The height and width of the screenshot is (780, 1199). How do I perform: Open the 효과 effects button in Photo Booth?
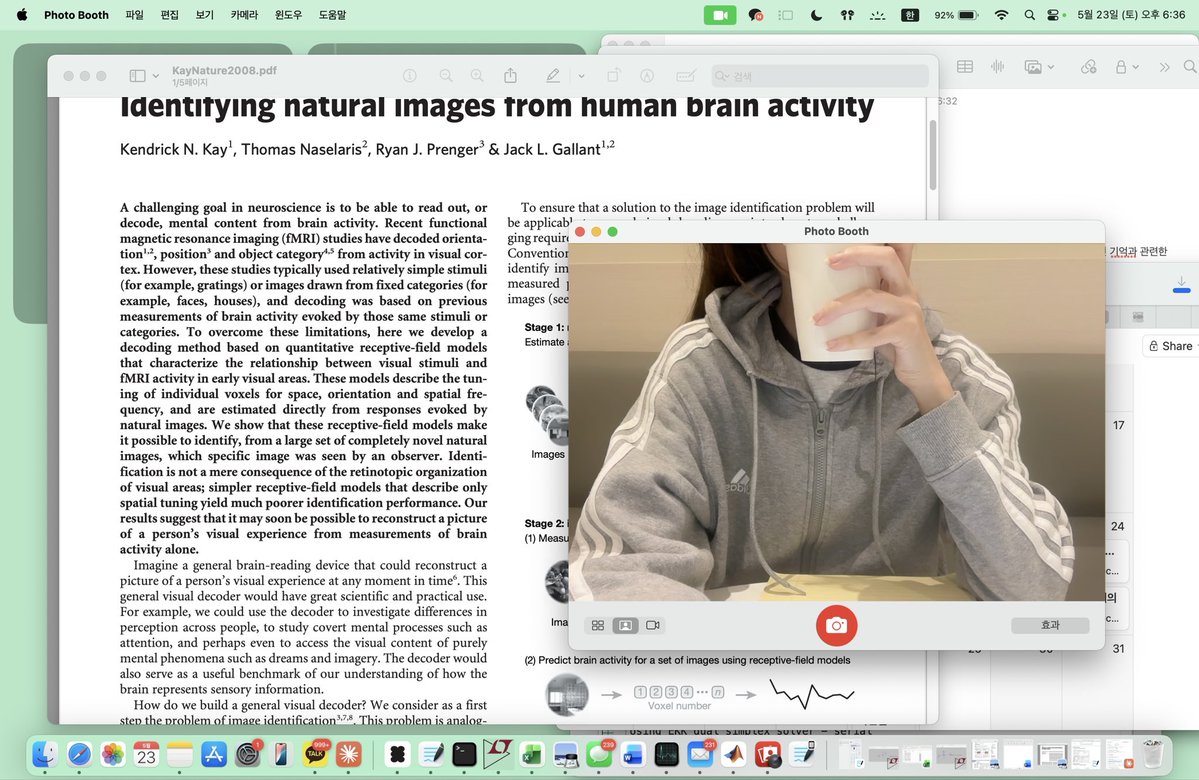[1050, 626]
